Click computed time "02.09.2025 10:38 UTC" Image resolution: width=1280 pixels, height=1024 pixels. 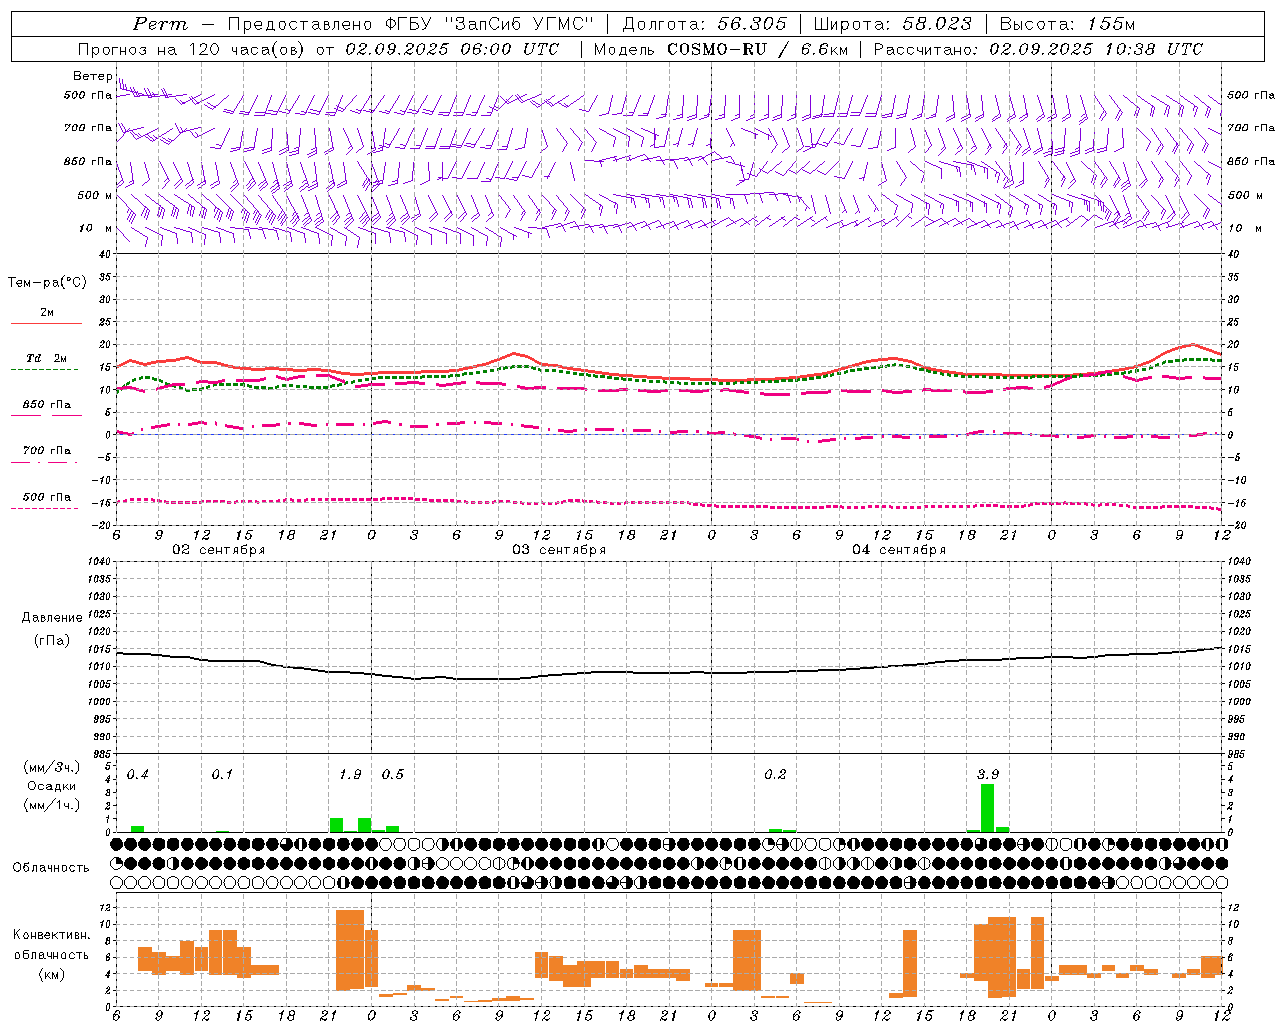click(1096, 49)
